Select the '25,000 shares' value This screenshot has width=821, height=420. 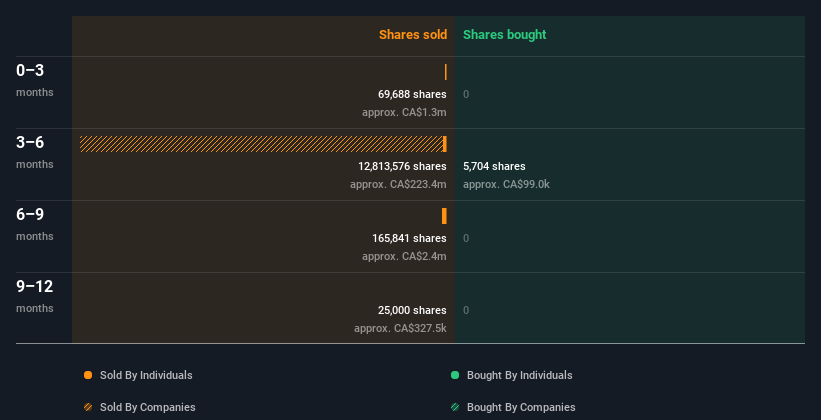[412, 310]
